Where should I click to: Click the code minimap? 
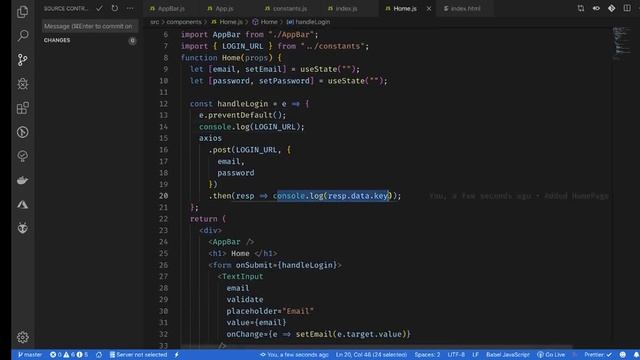622,43
